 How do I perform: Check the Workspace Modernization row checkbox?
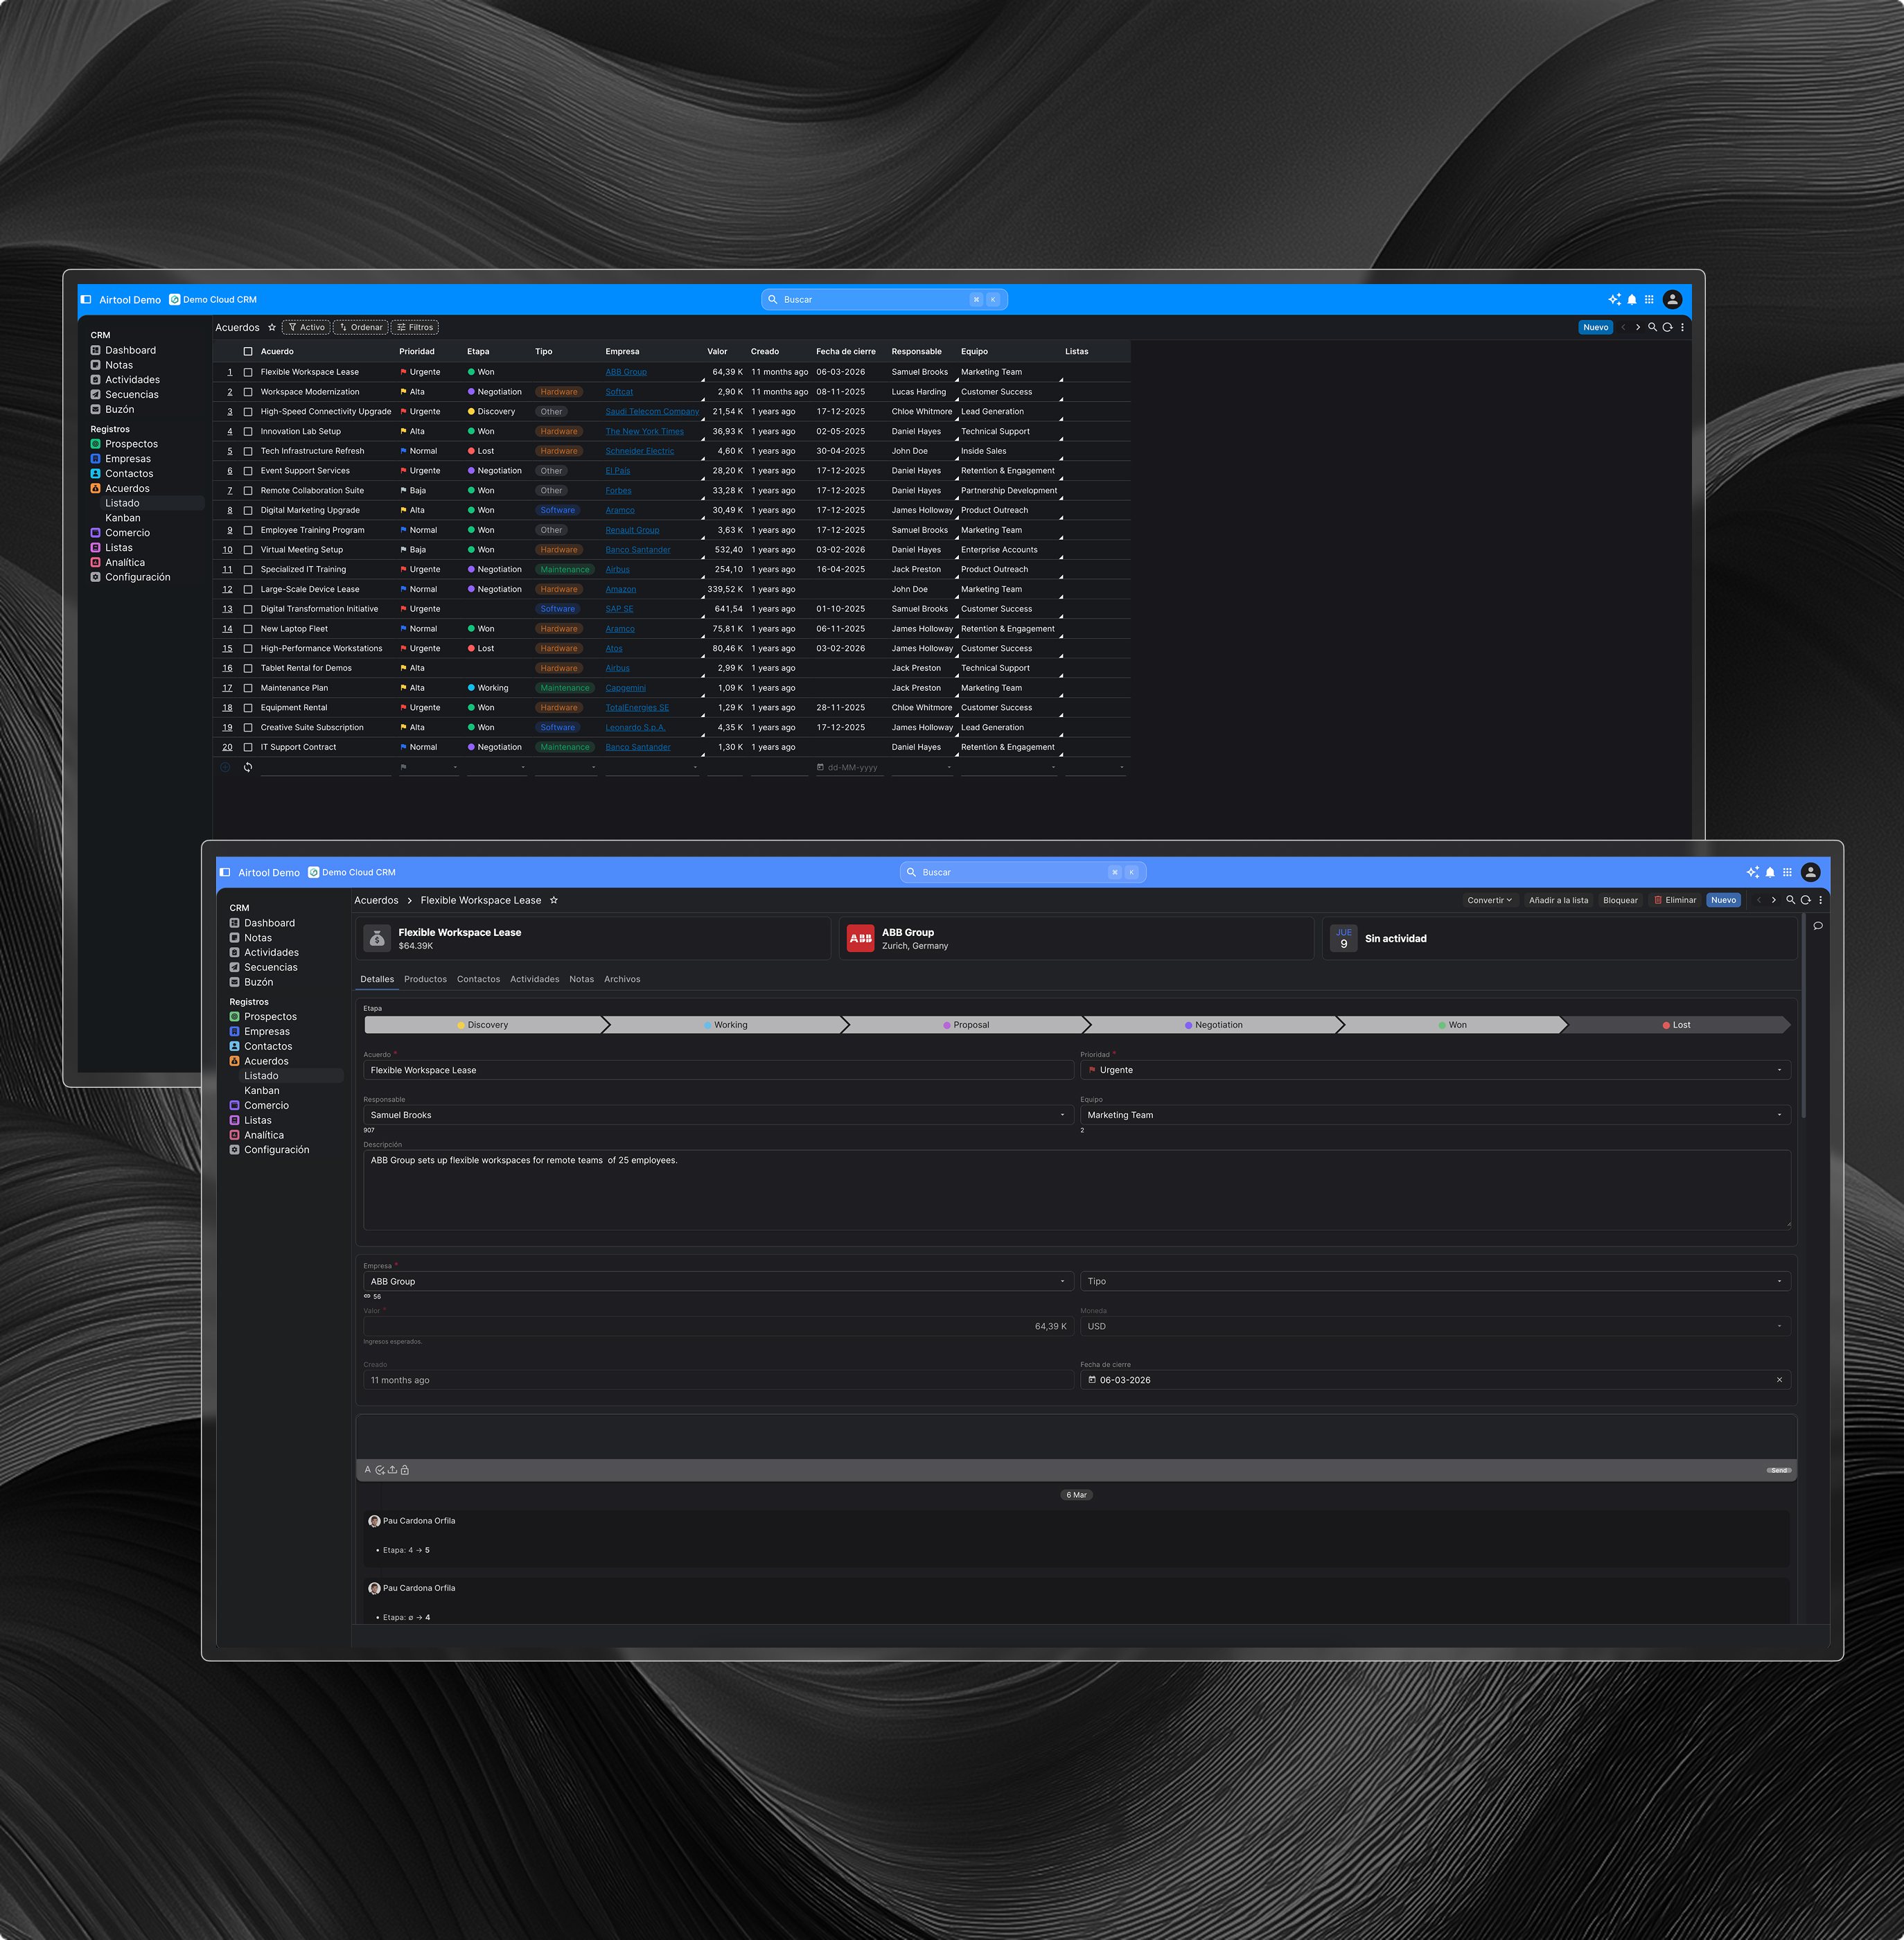(248, 392)
